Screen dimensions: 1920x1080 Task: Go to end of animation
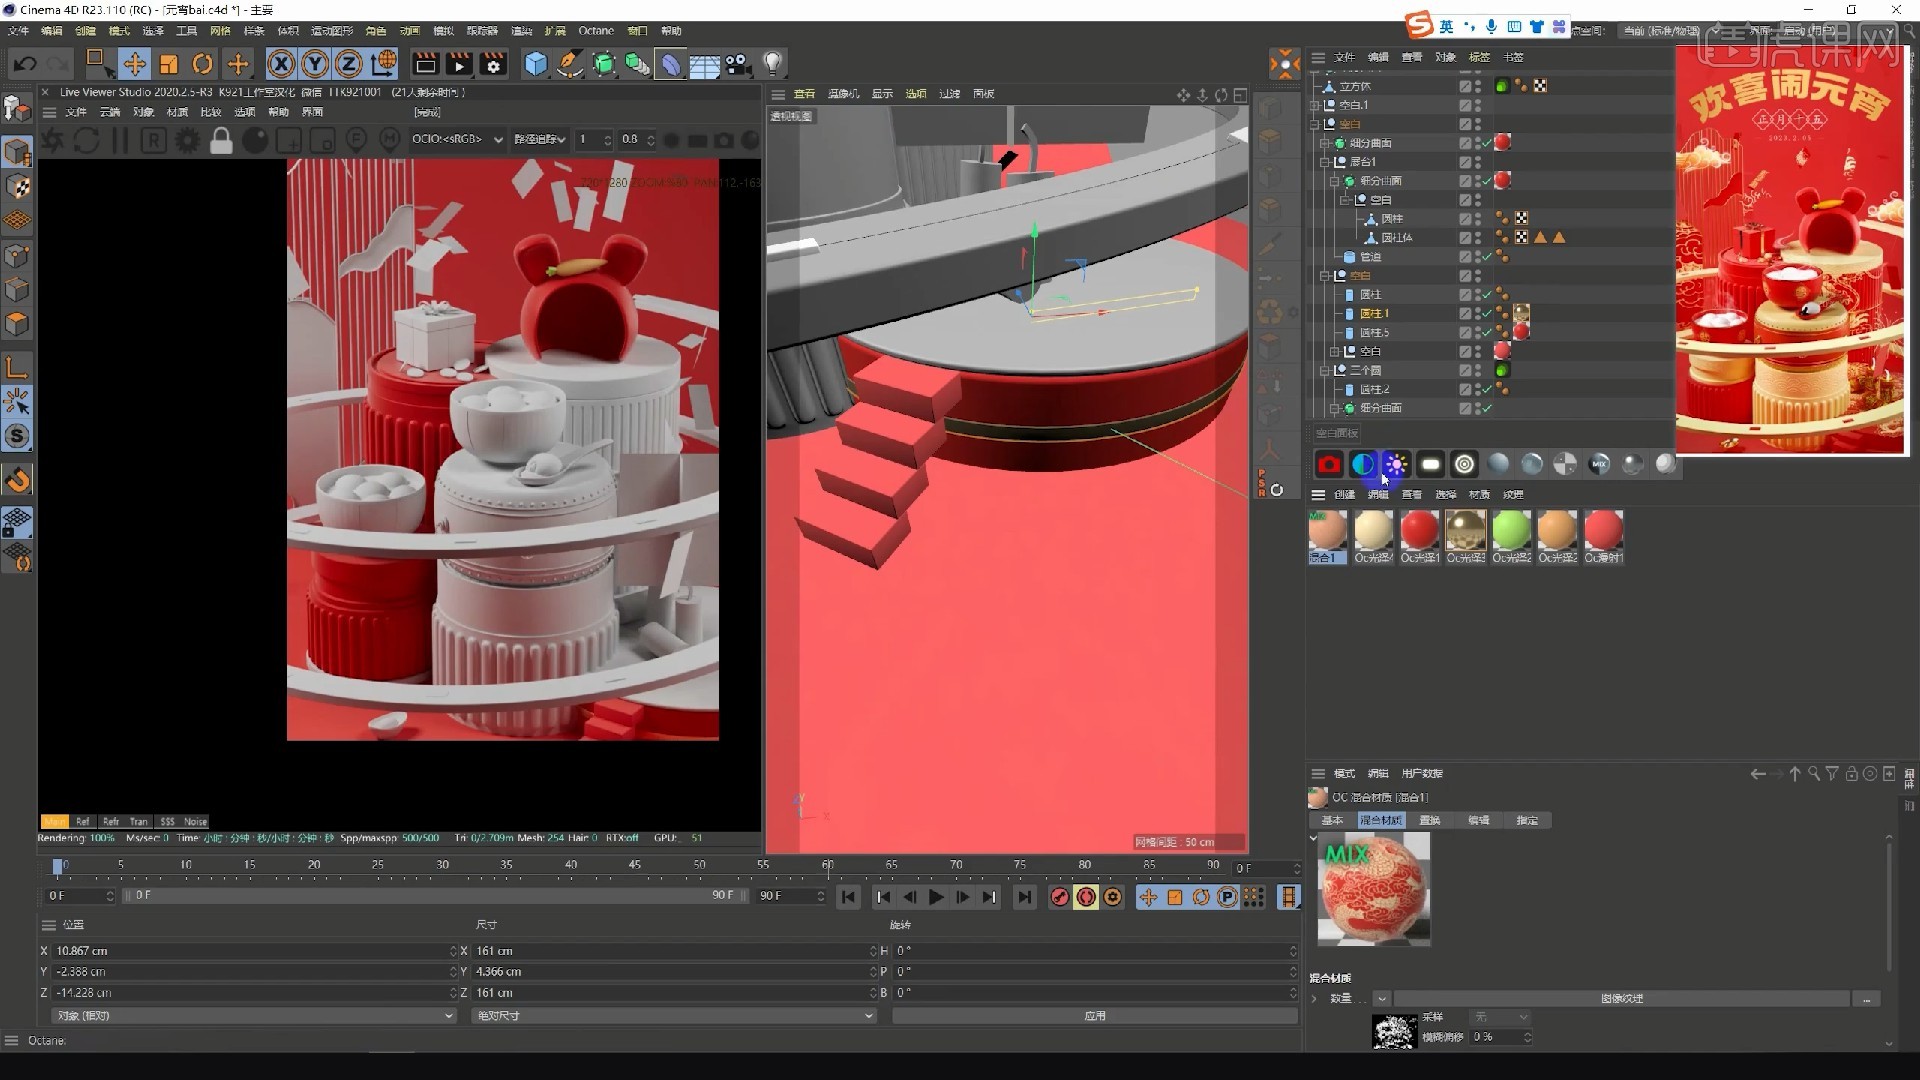click(1024, 897)
